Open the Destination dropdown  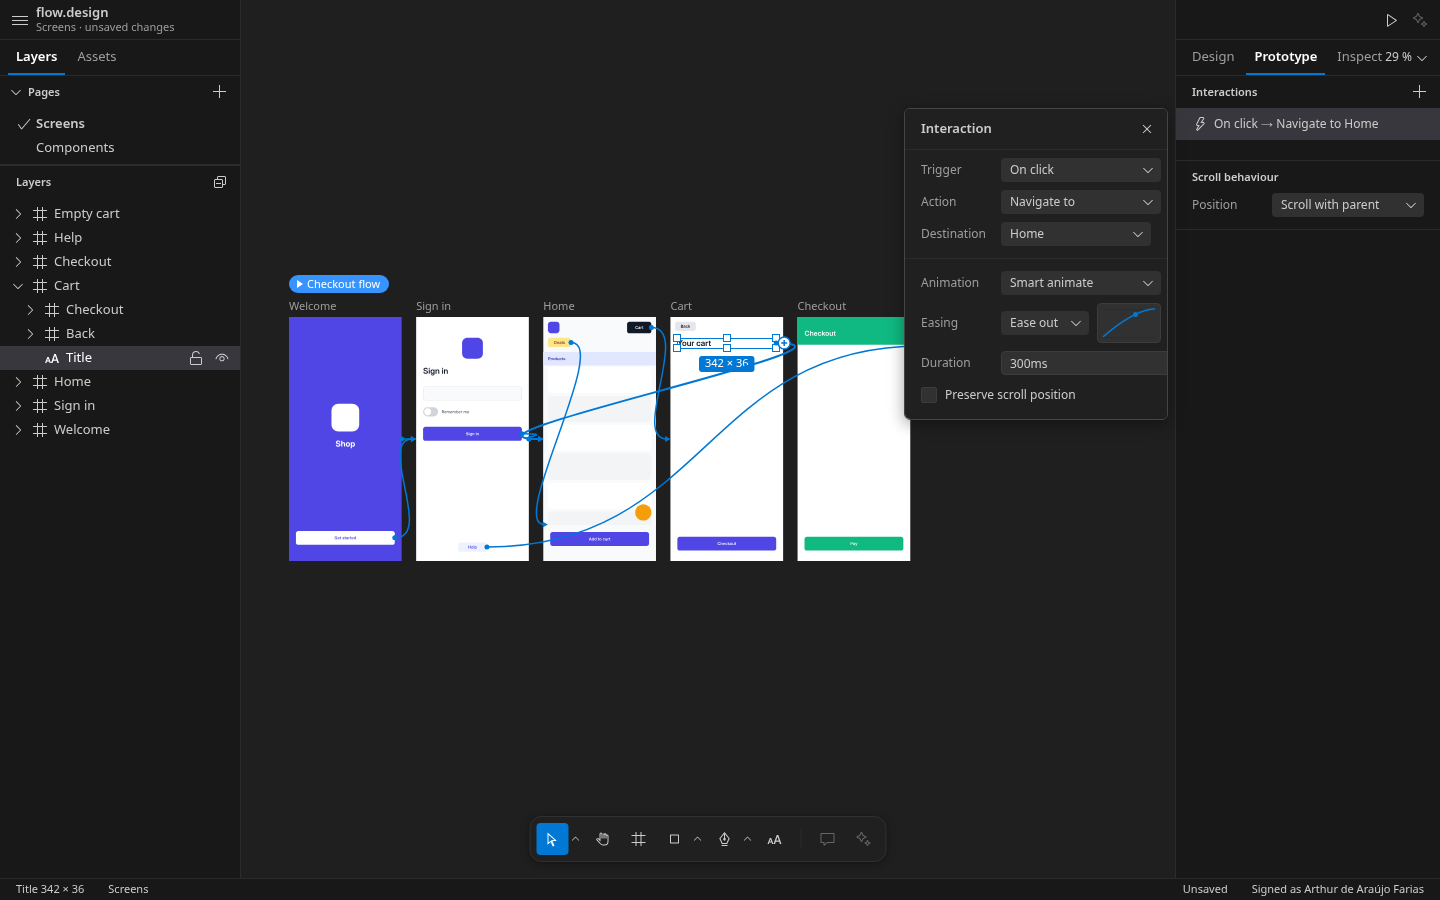tap(1076, 234)
